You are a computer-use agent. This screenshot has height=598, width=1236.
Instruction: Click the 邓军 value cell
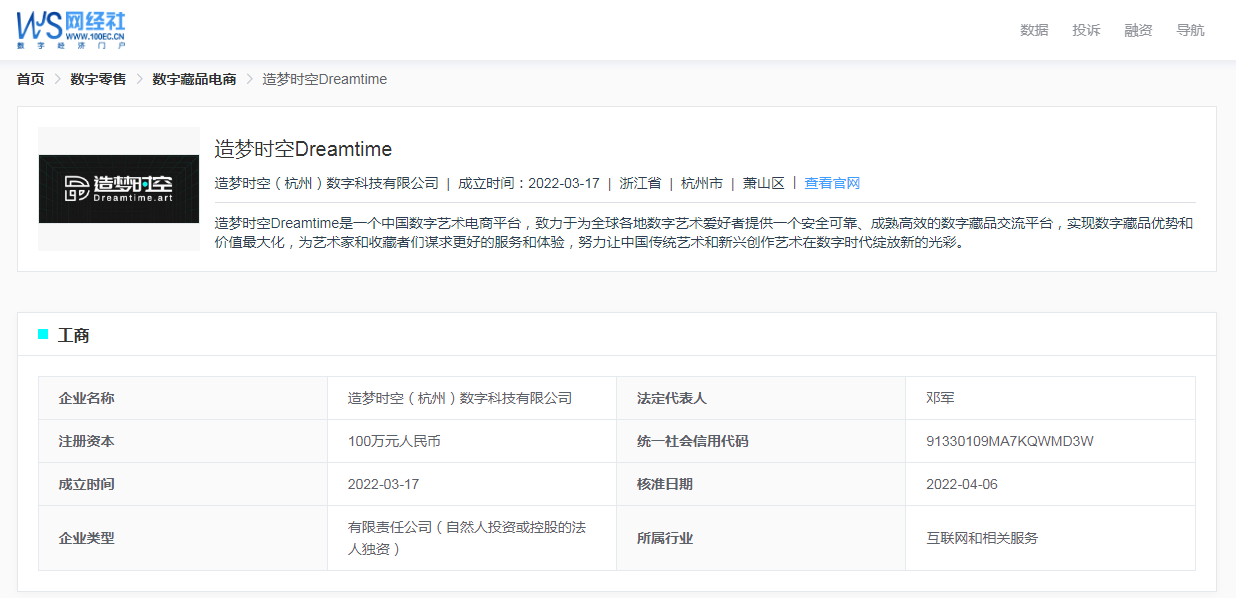pos(1050,398)
